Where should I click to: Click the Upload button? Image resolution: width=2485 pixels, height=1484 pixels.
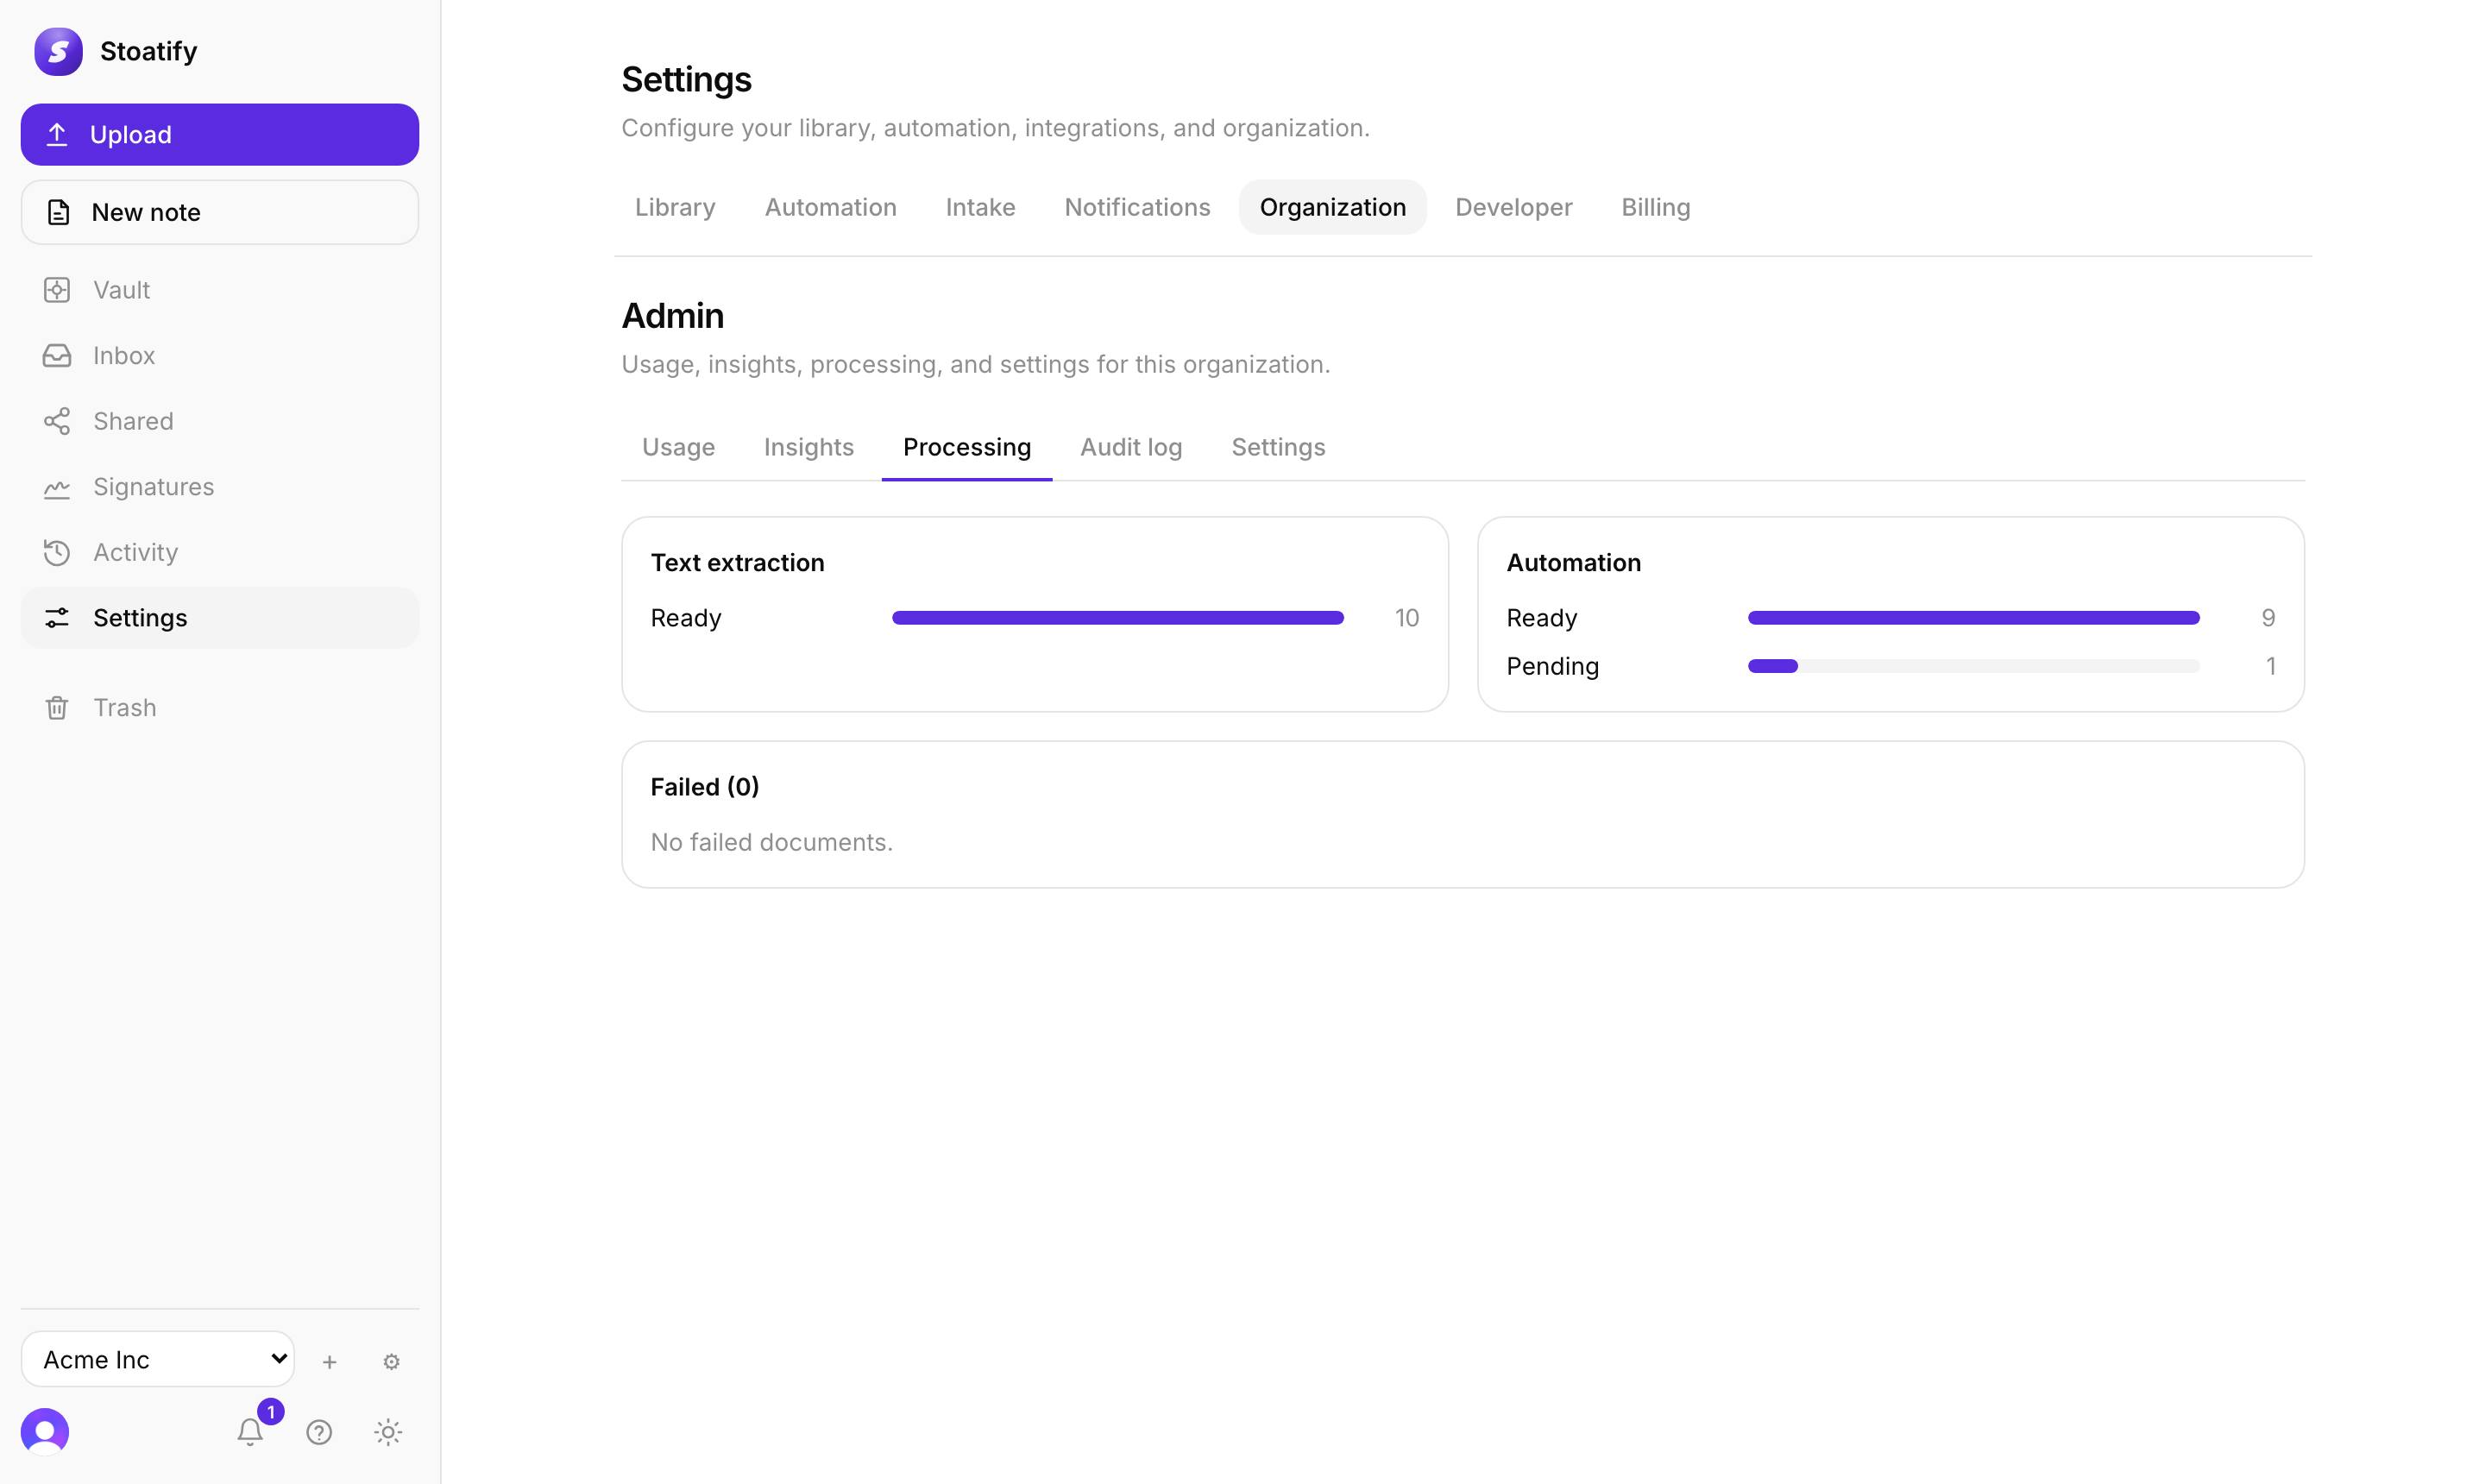coord(220,134)
